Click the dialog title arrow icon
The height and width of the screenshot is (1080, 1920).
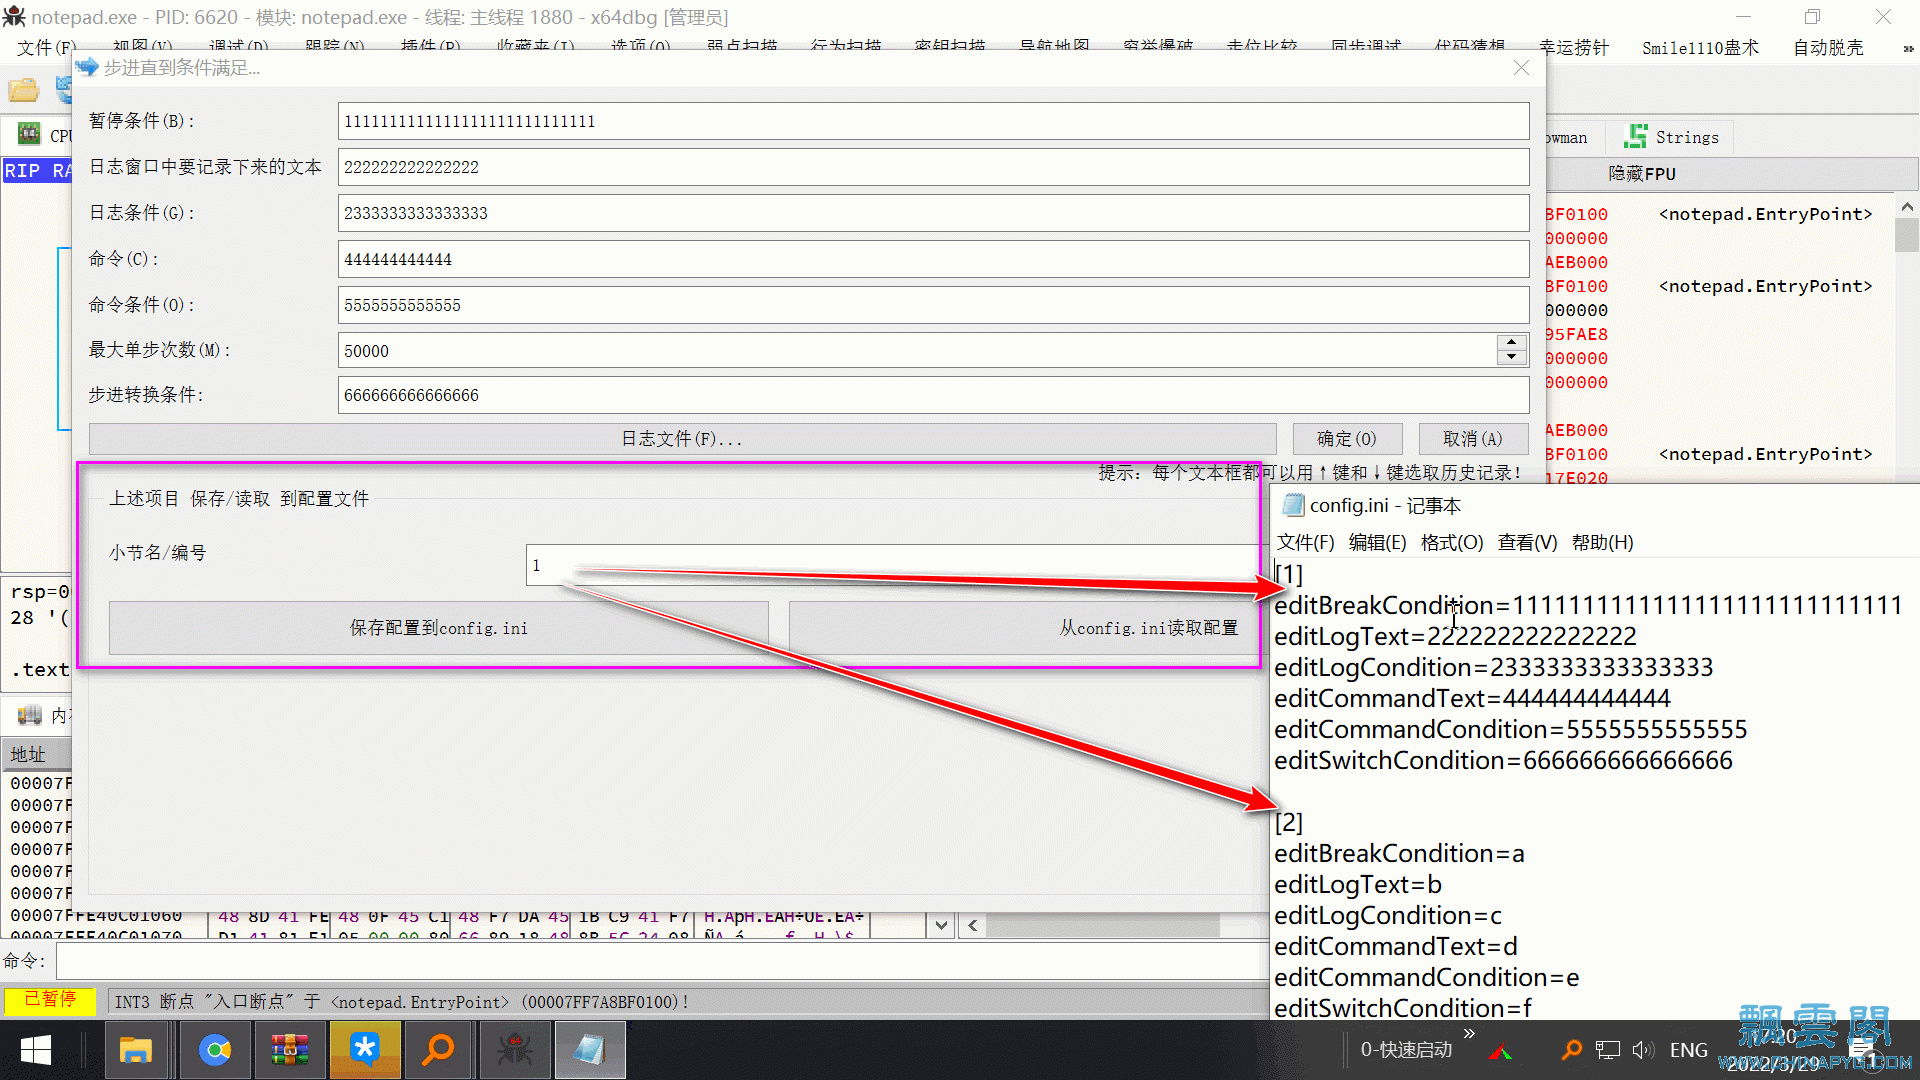[x=87, y=67]
